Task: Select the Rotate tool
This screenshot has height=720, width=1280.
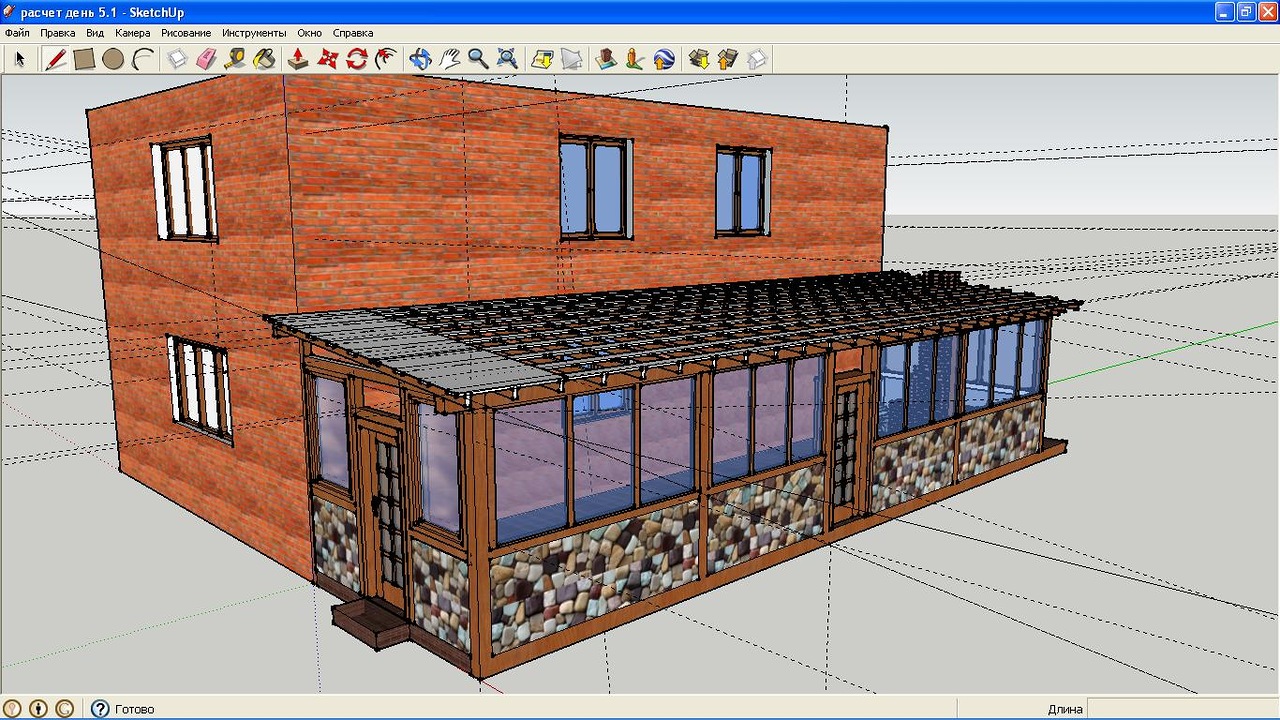Action: tap(356, 59)
